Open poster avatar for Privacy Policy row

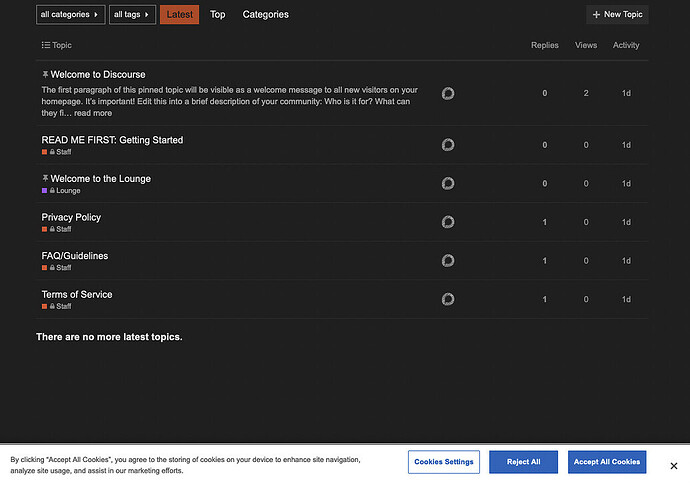(x=448, y=222)
